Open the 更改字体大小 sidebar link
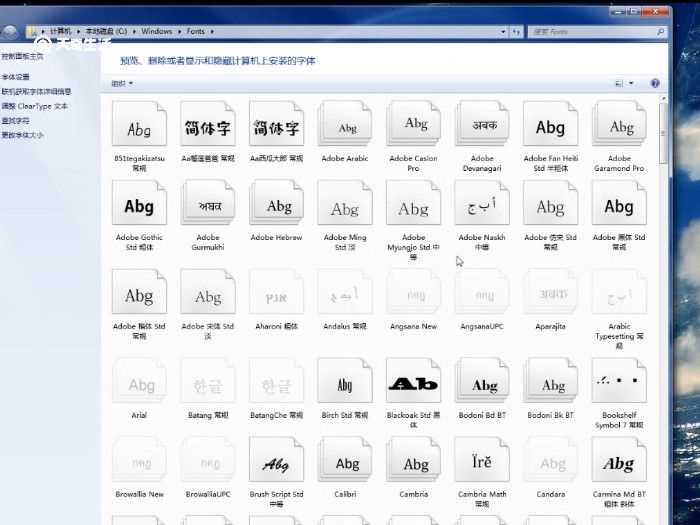 [22, 135]
